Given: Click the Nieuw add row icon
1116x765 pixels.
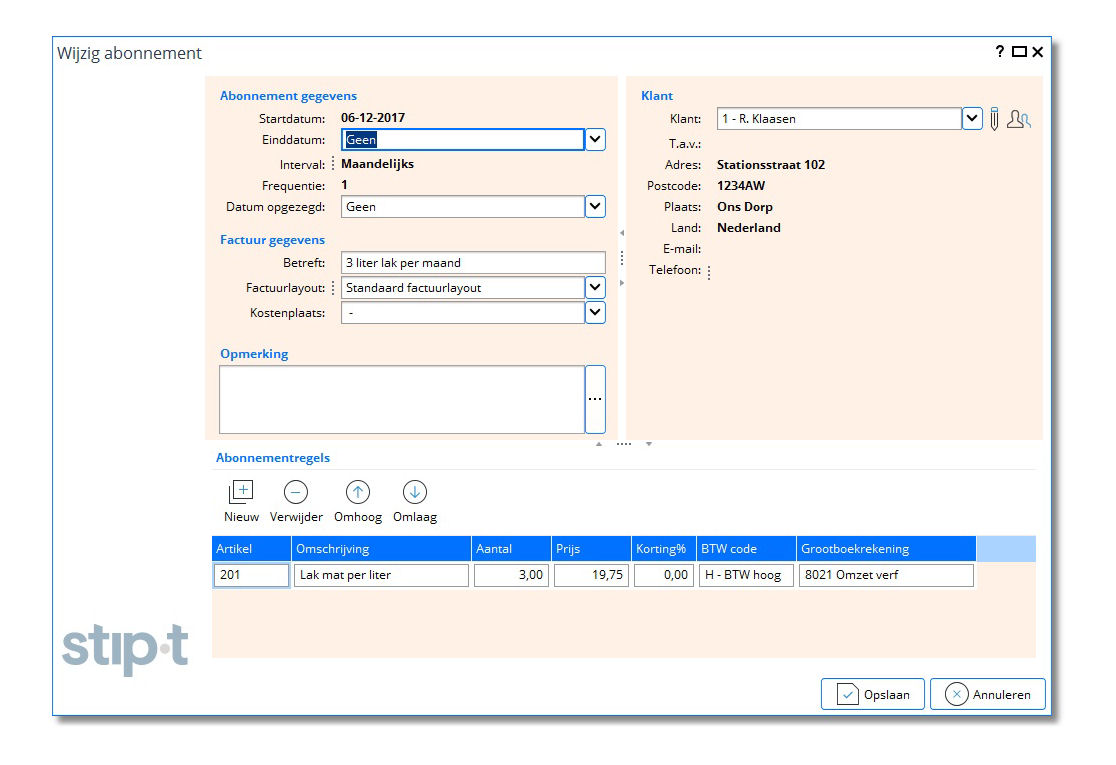Looking at the screenshot, I should tap(241, 492).
